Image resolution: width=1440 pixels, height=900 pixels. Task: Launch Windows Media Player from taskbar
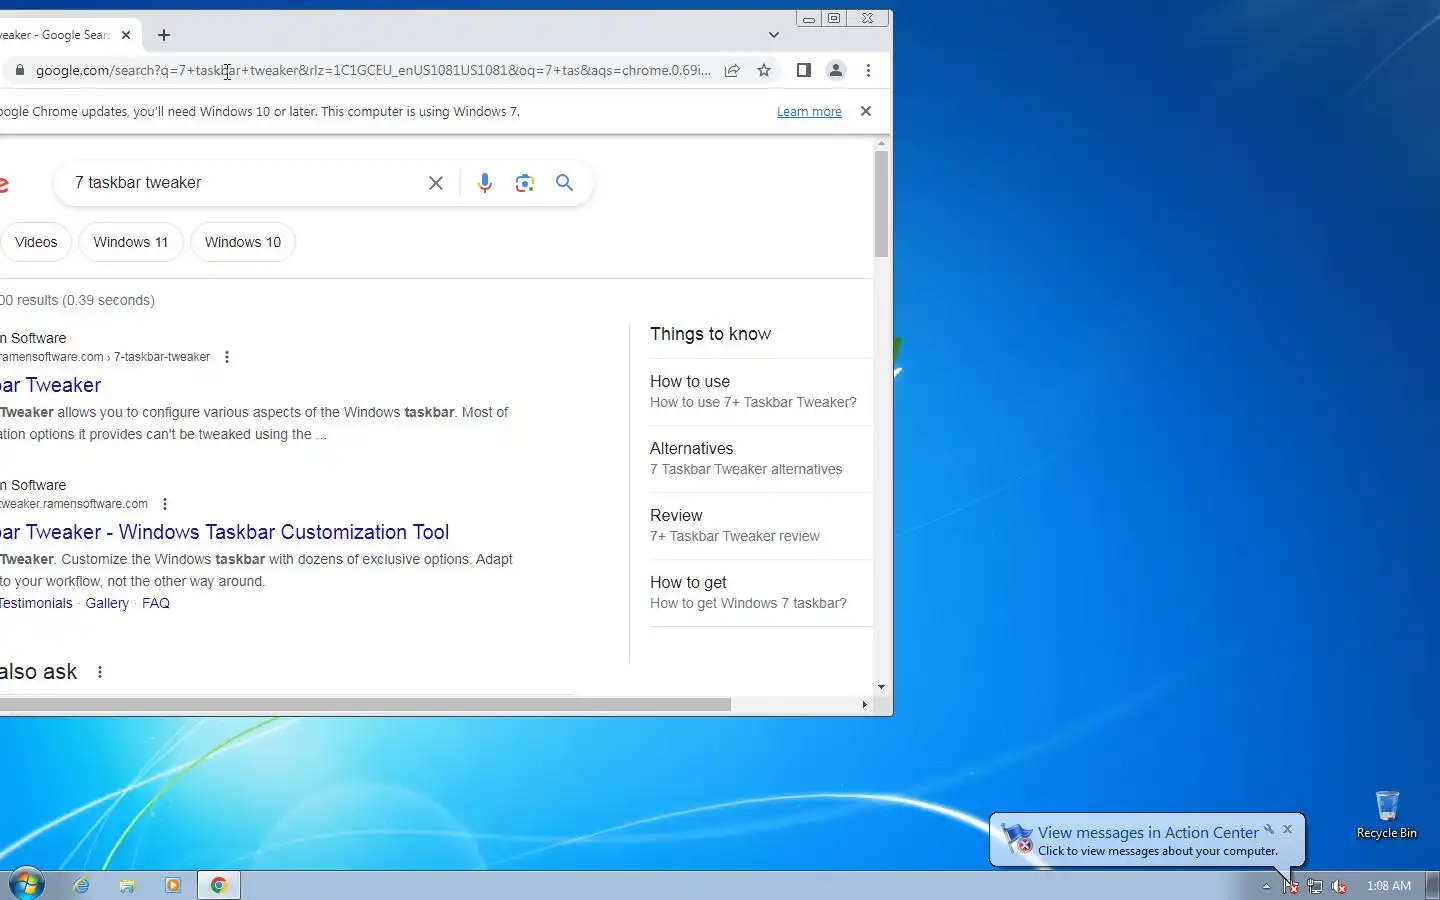(173, 885)
